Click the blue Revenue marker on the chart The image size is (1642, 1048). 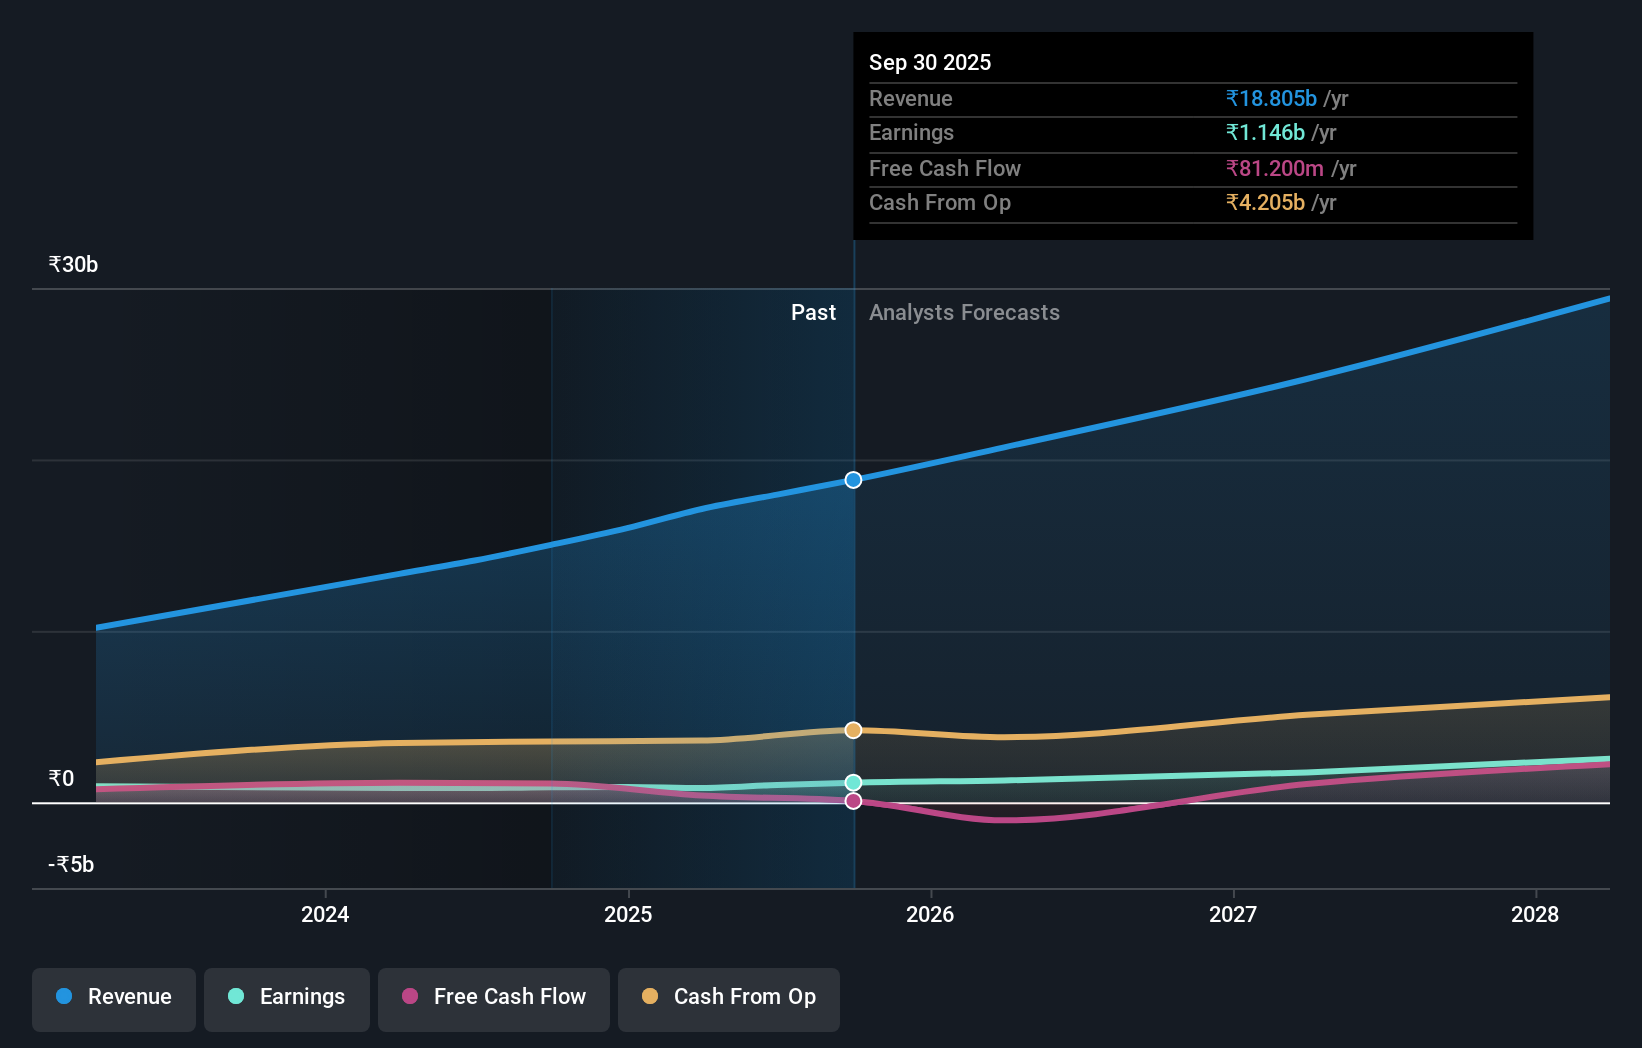[852, 480]
